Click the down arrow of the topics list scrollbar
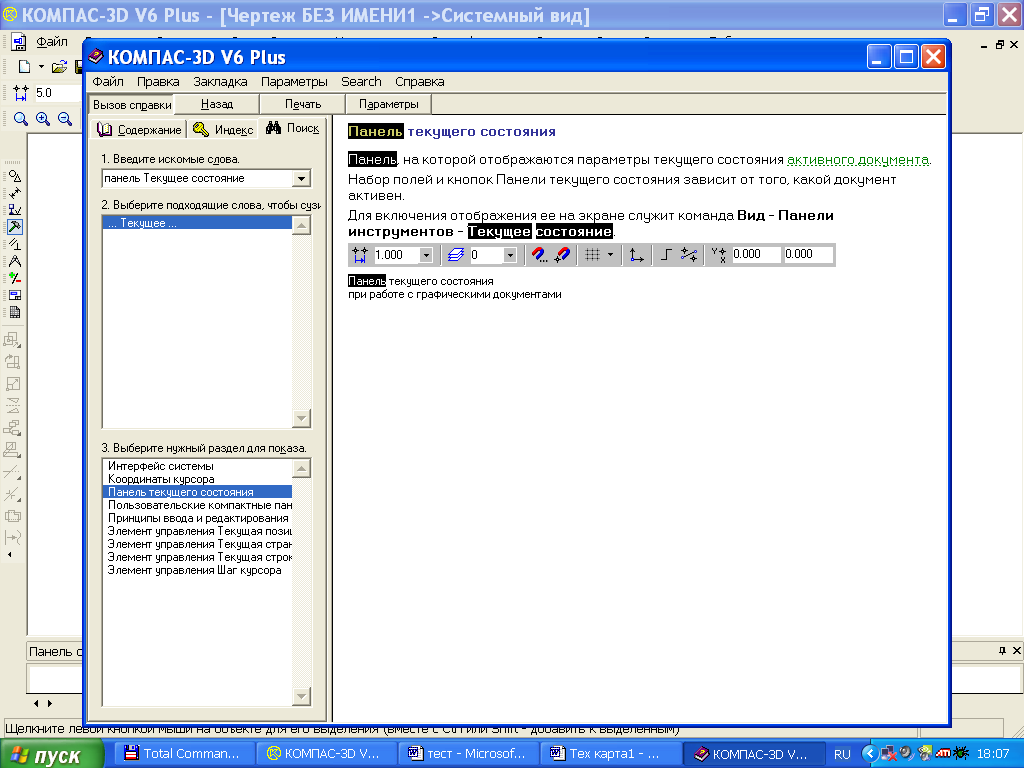The width and height of the screenshot is (1024, 768). point(301,696)
